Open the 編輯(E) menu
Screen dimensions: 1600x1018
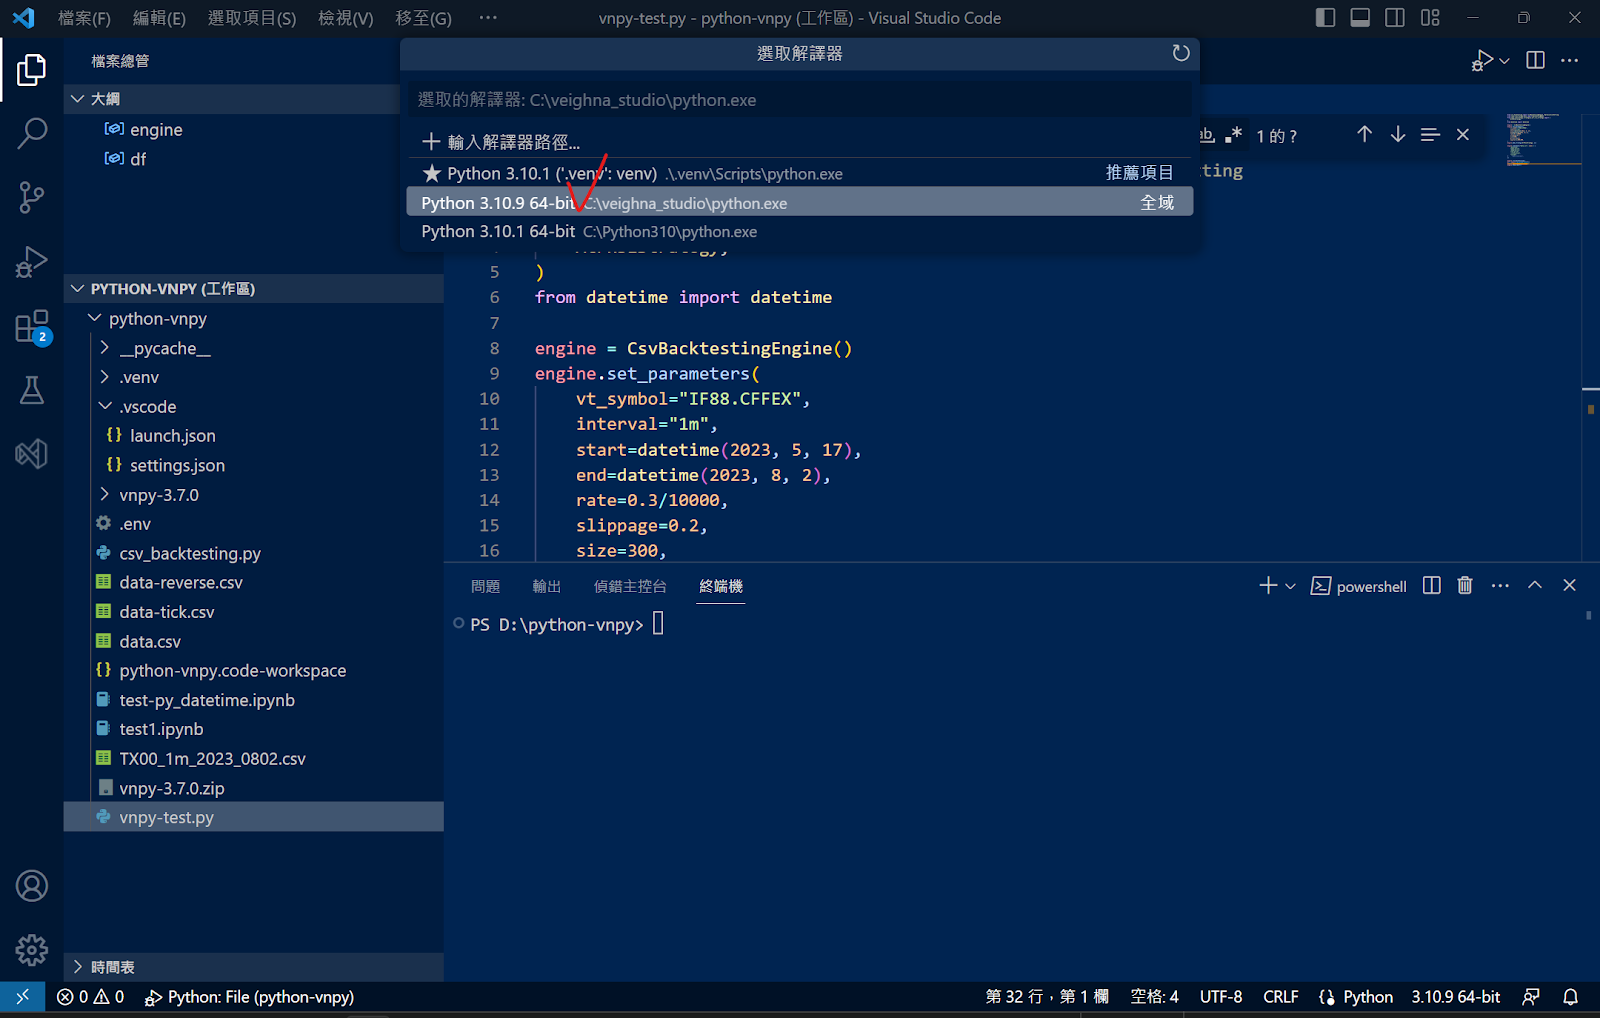click(159, 18)
